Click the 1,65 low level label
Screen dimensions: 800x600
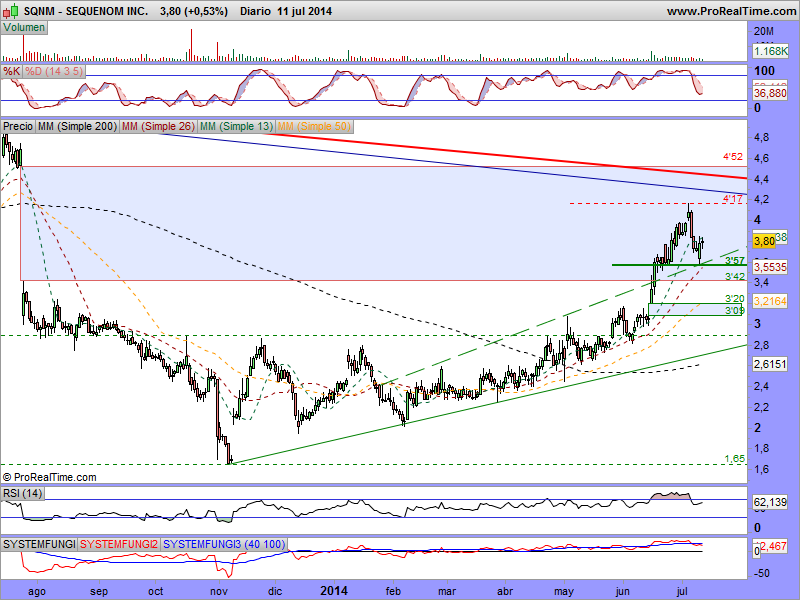point(735,459)
